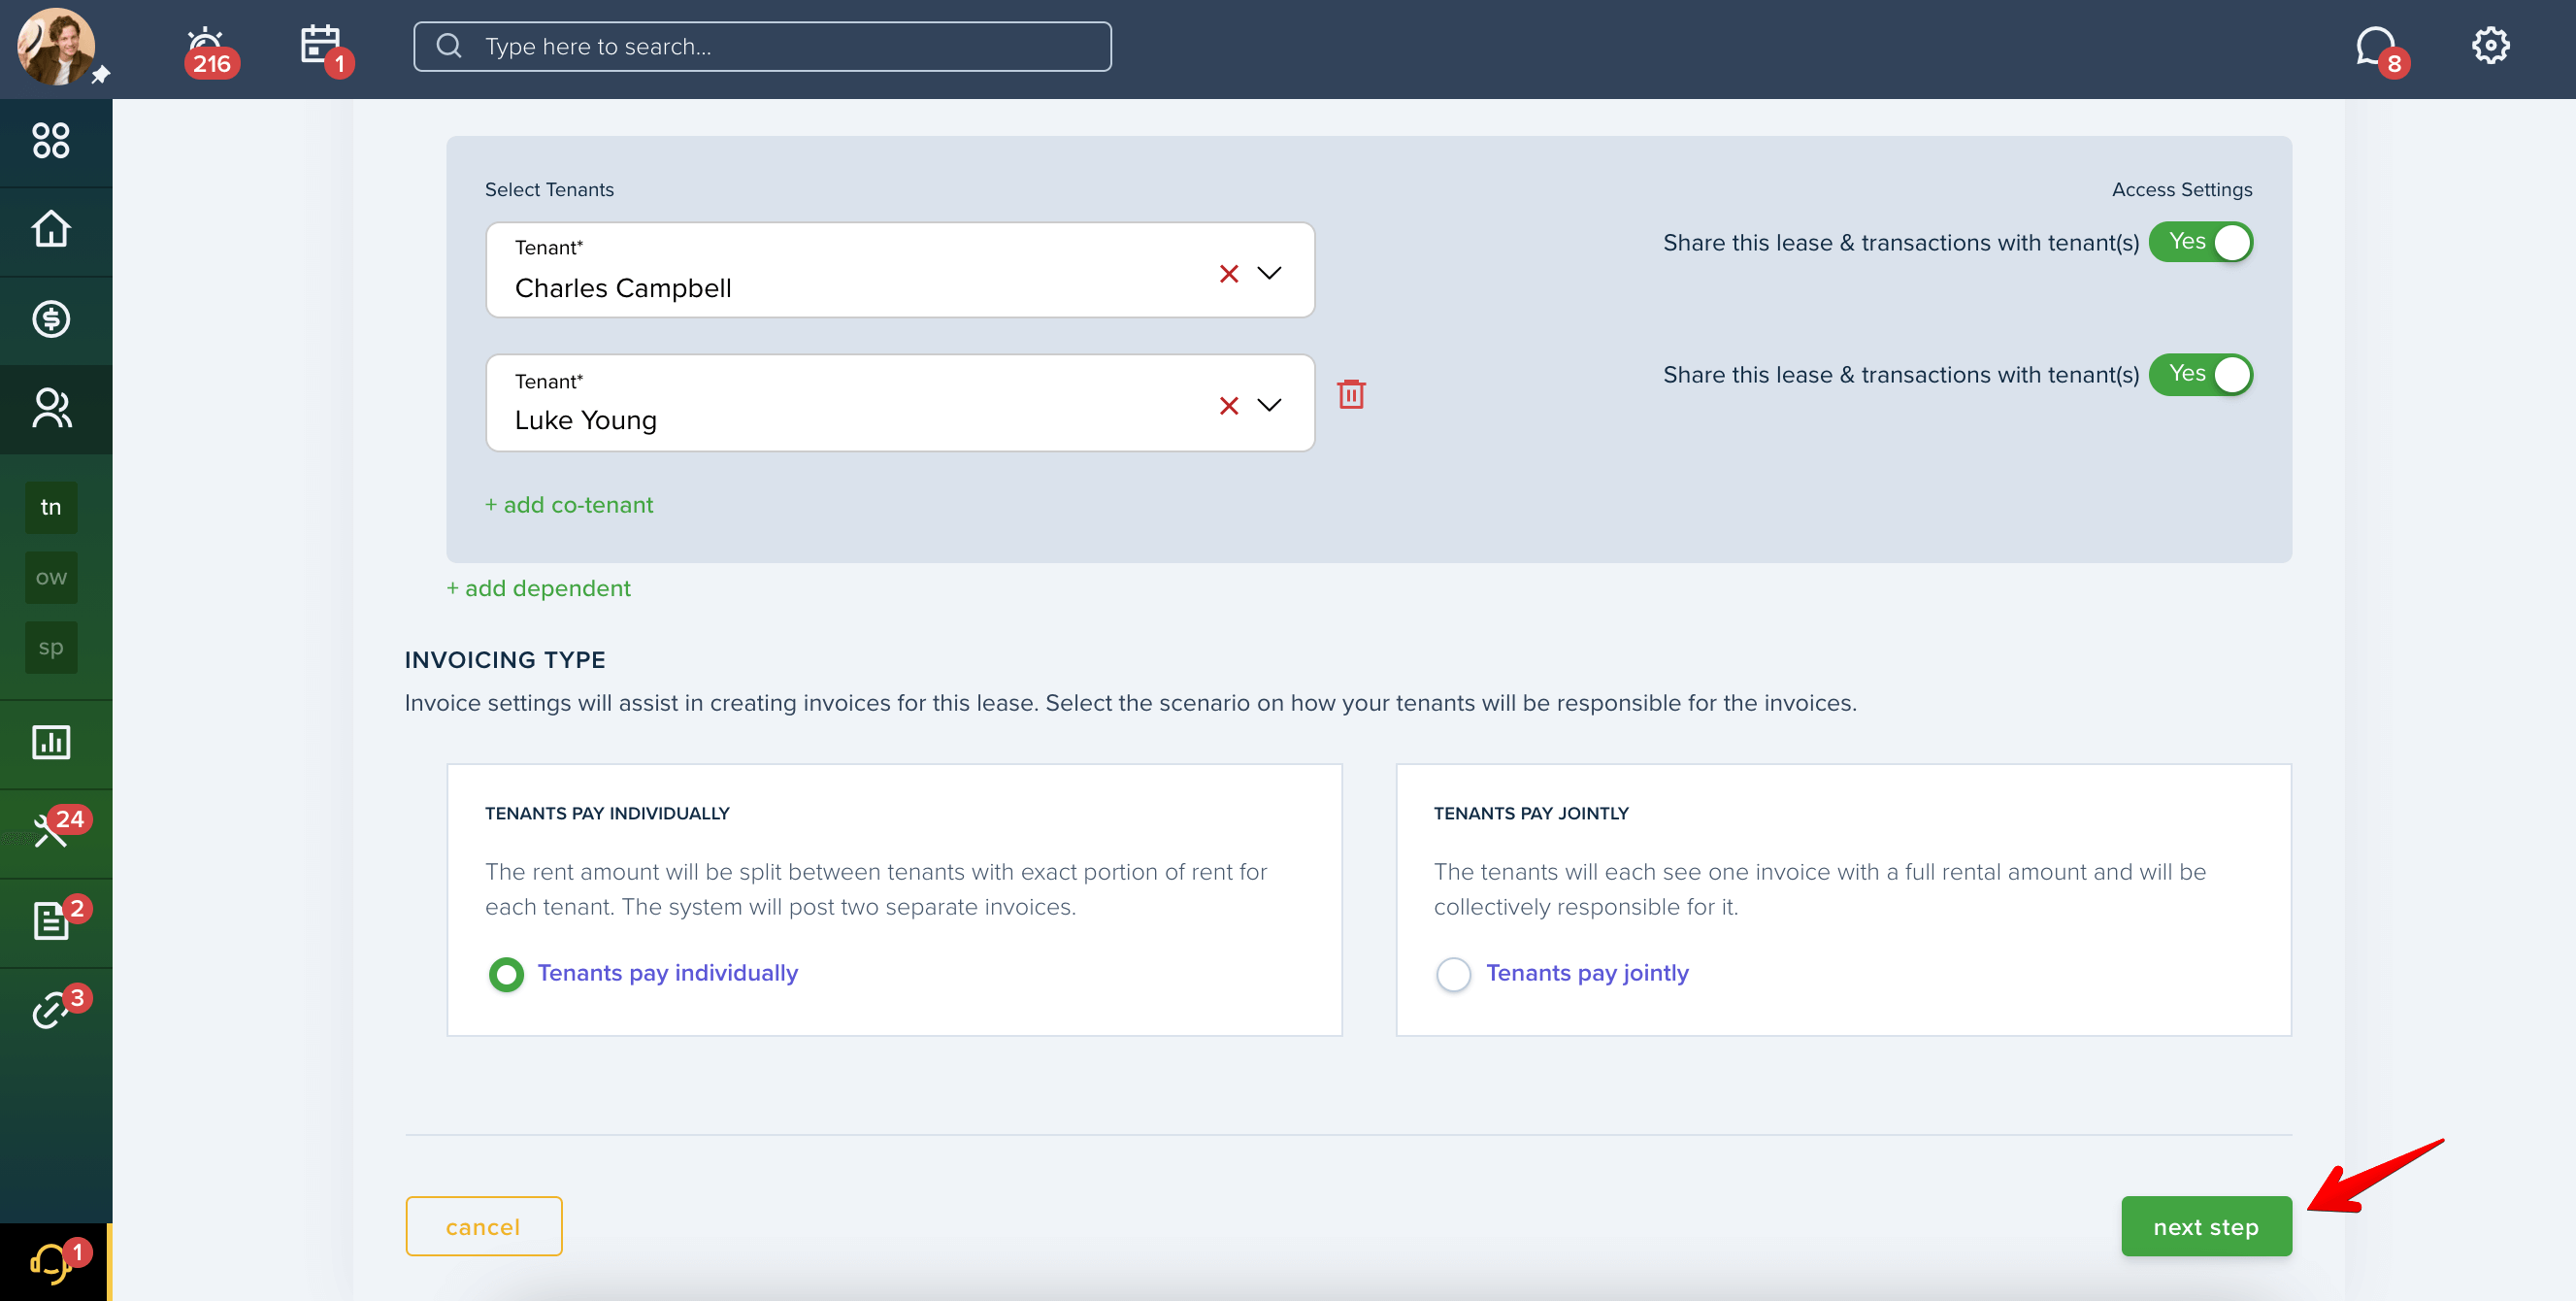This screenshot has height=1301, width=2576.
Task: Click the cancel button
Action: (x=484, y=1226)
